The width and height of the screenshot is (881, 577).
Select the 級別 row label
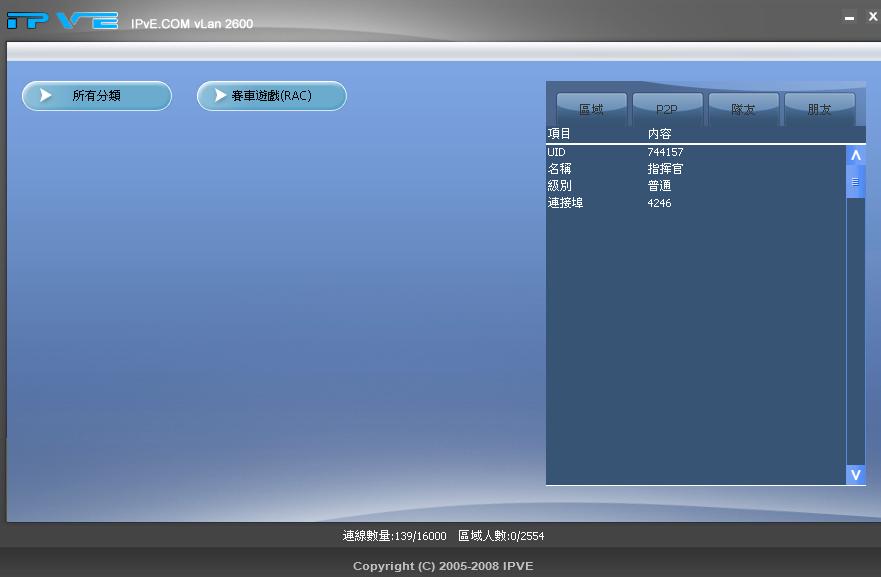(560, 185)
